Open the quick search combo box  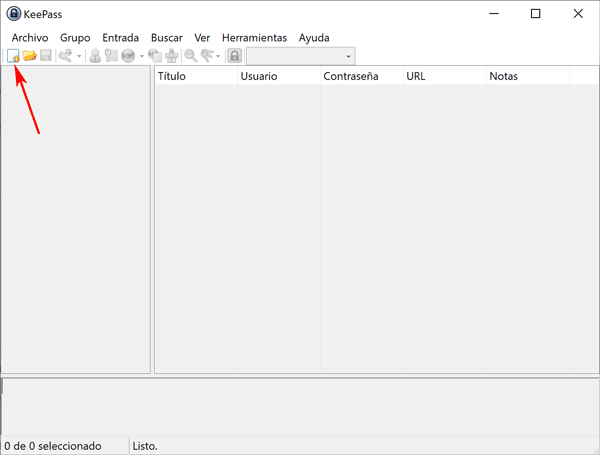pos(301,56)
